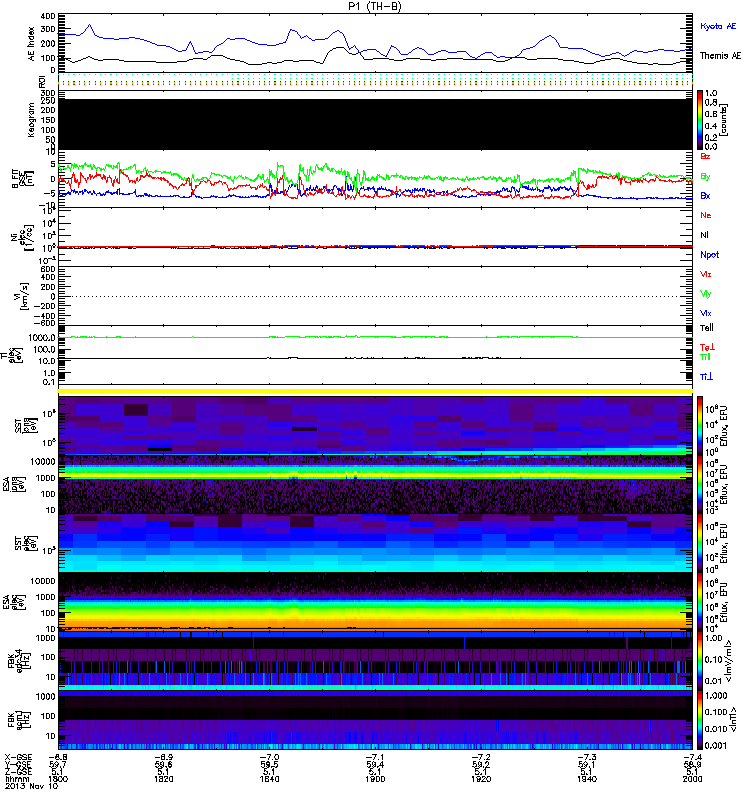This screenshot has width=750, height=800.
Task: Click the Keogram counts color bar
Action: [x=700, y=120]
